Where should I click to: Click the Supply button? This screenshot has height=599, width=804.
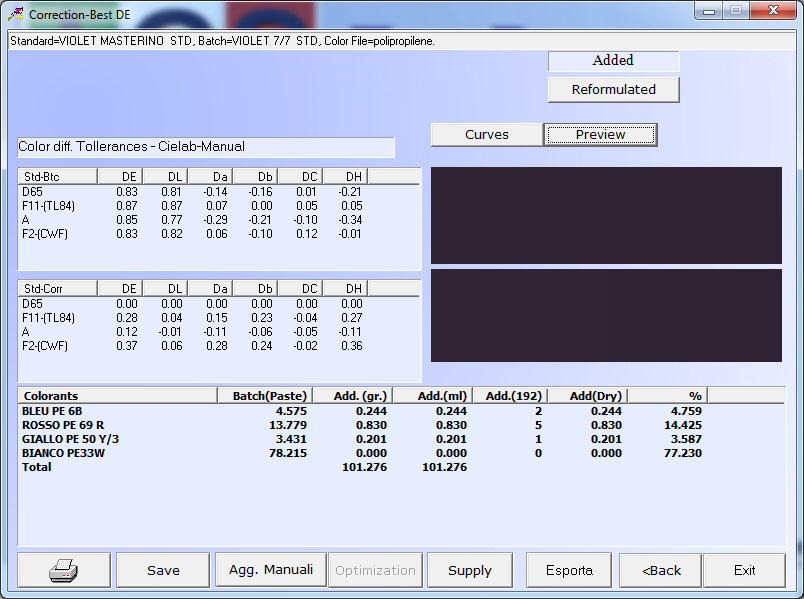470,570
